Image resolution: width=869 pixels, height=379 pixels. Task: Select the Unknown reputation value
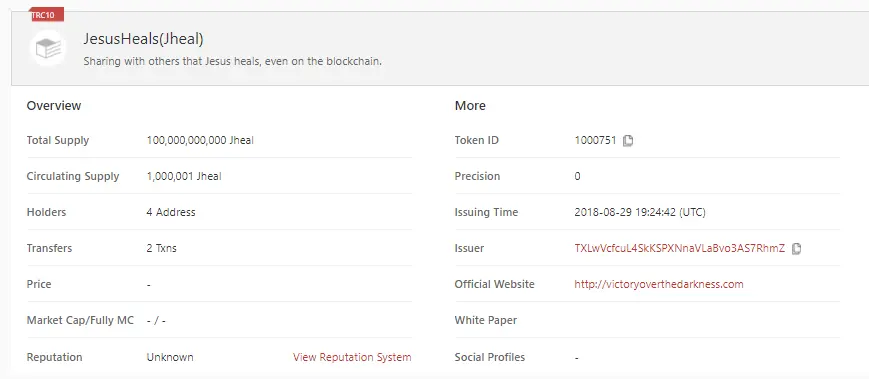click(170, 357)
